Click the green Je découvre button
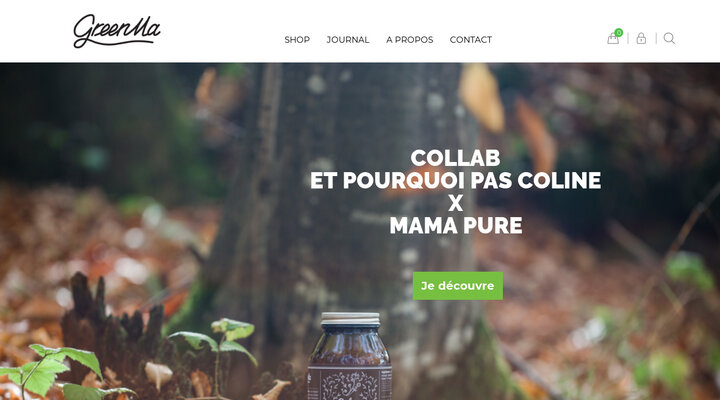720x400 pixels. (458, 286)
